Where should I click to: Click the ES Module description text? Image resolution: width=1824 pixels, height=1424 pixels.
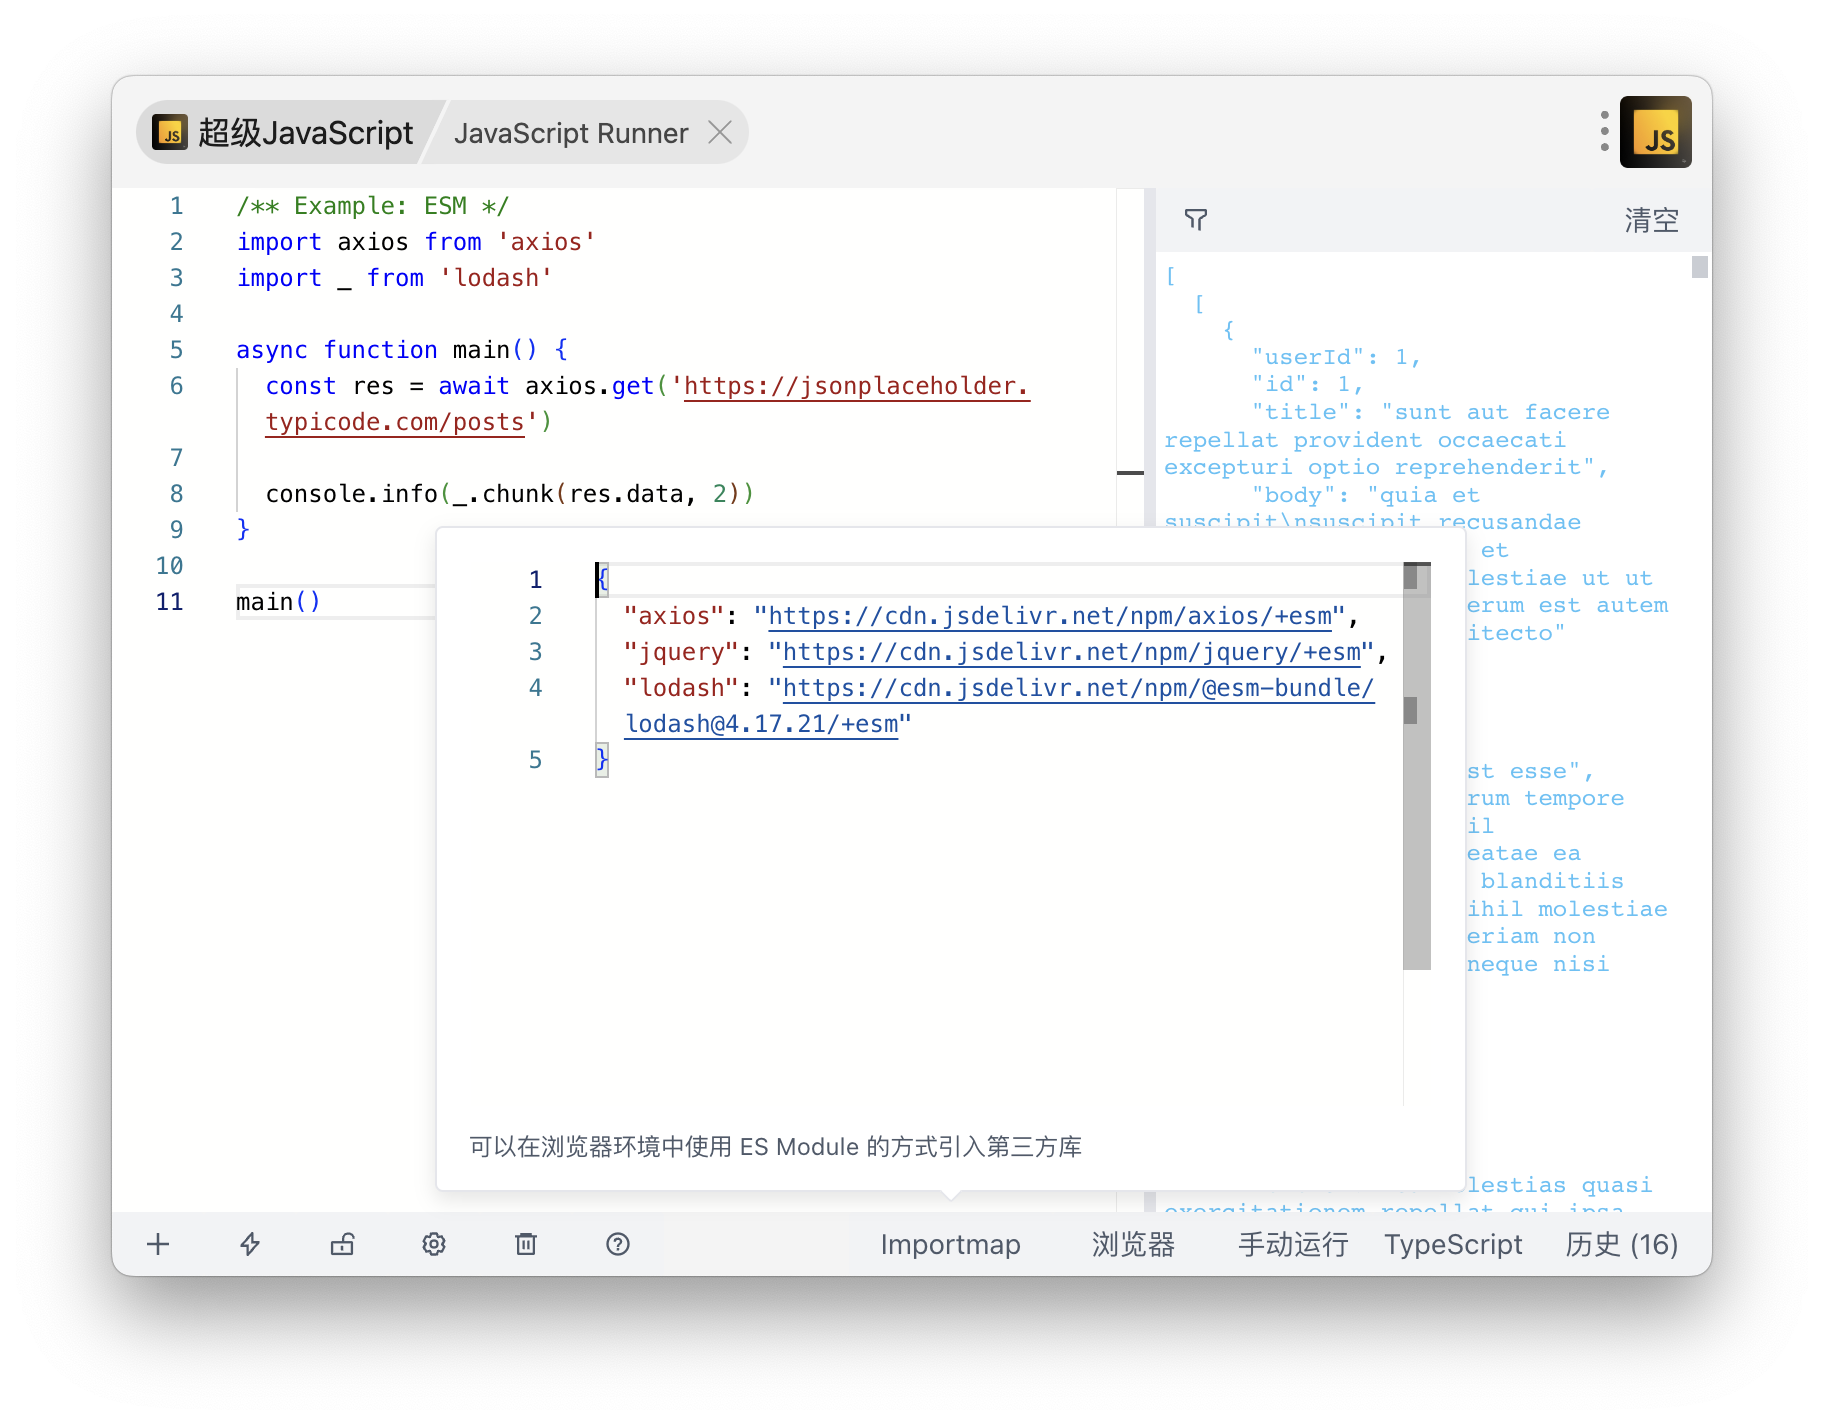(x=776, y=1147)
